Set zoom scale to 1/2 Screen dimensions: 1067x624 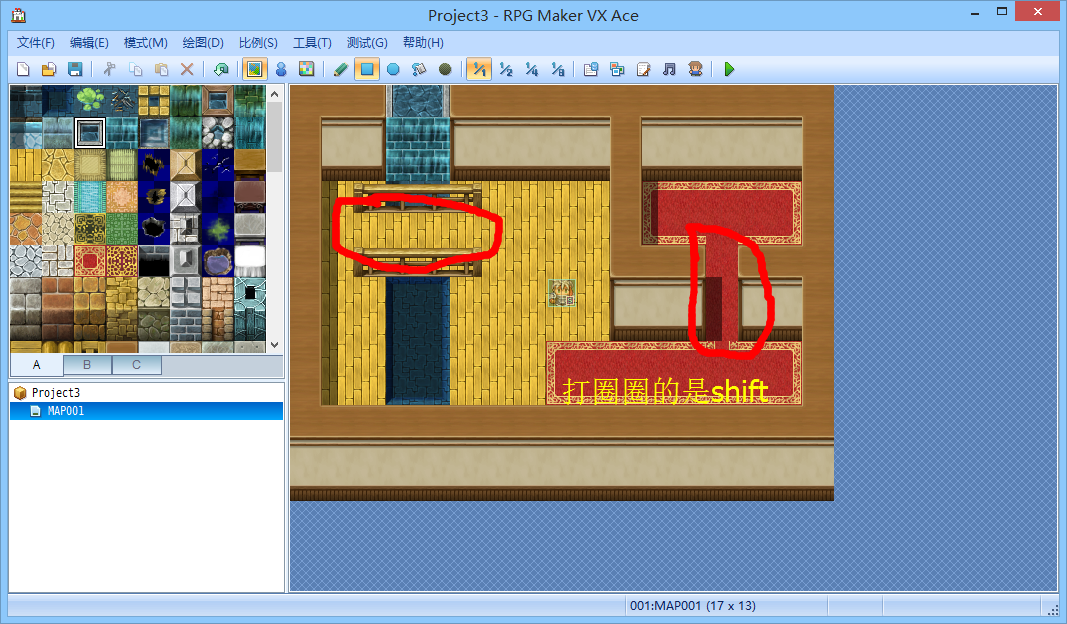tap(506, 69)
